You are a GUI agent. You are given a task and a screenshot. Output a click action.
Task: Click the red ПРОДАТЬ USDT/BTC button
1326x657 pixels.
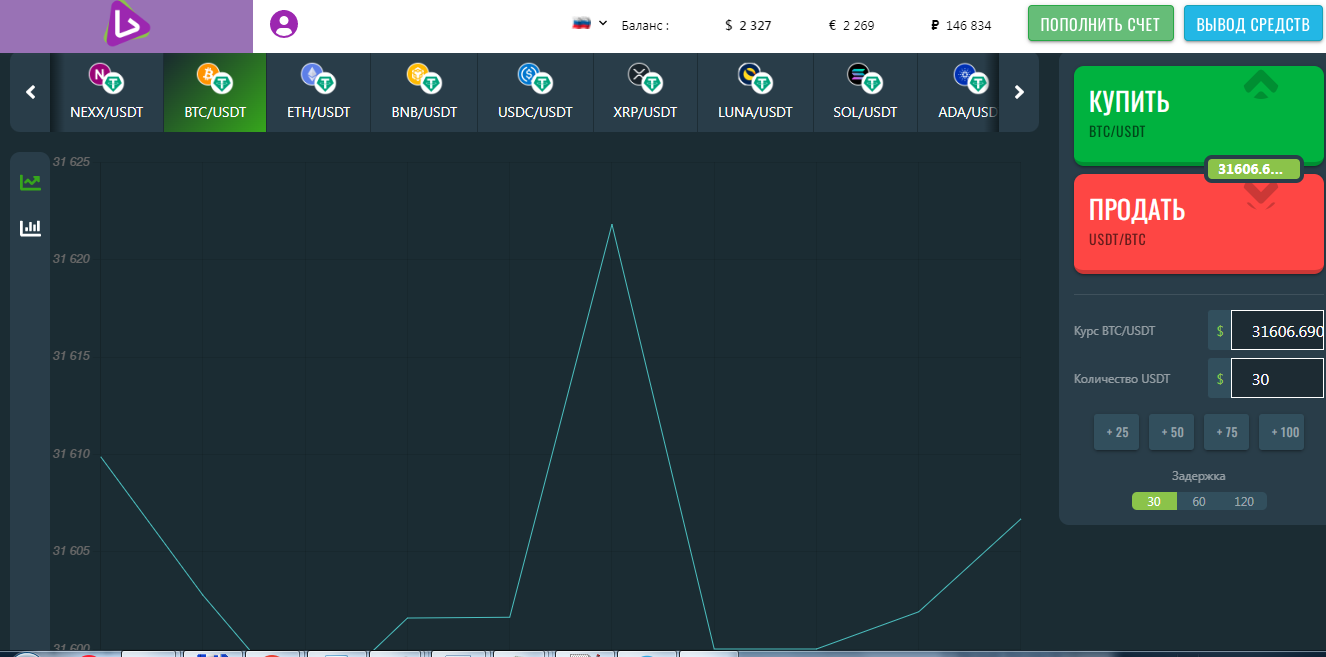pos(1198,223)
